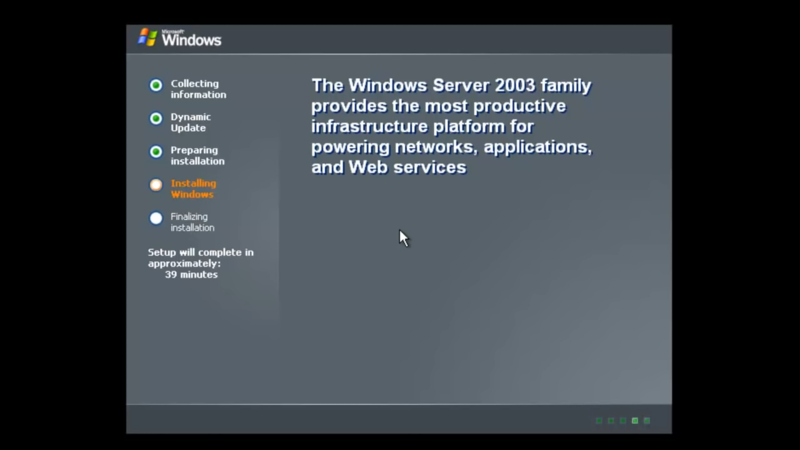Click the Dynamic Update label
This screenshot has width=800, height=450.
pos(191,122)
